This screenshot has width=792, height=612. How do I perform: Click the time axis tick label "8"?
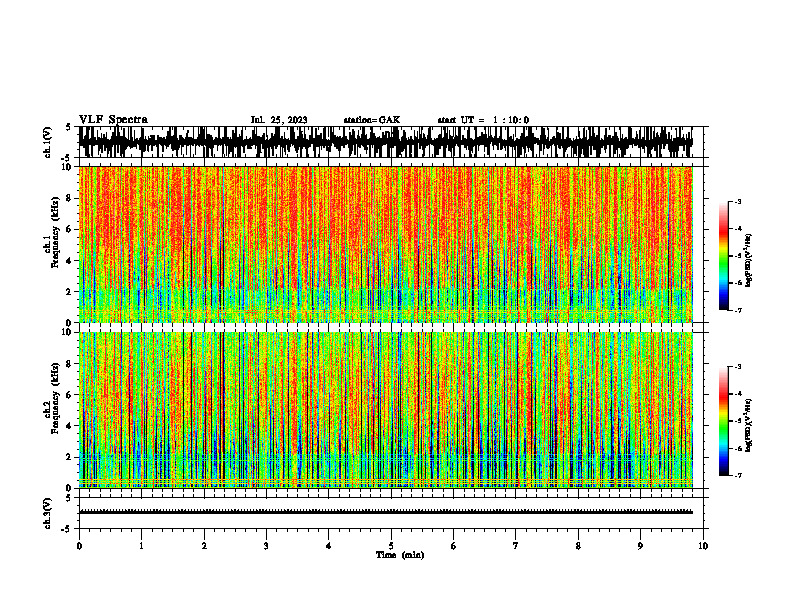578,546
